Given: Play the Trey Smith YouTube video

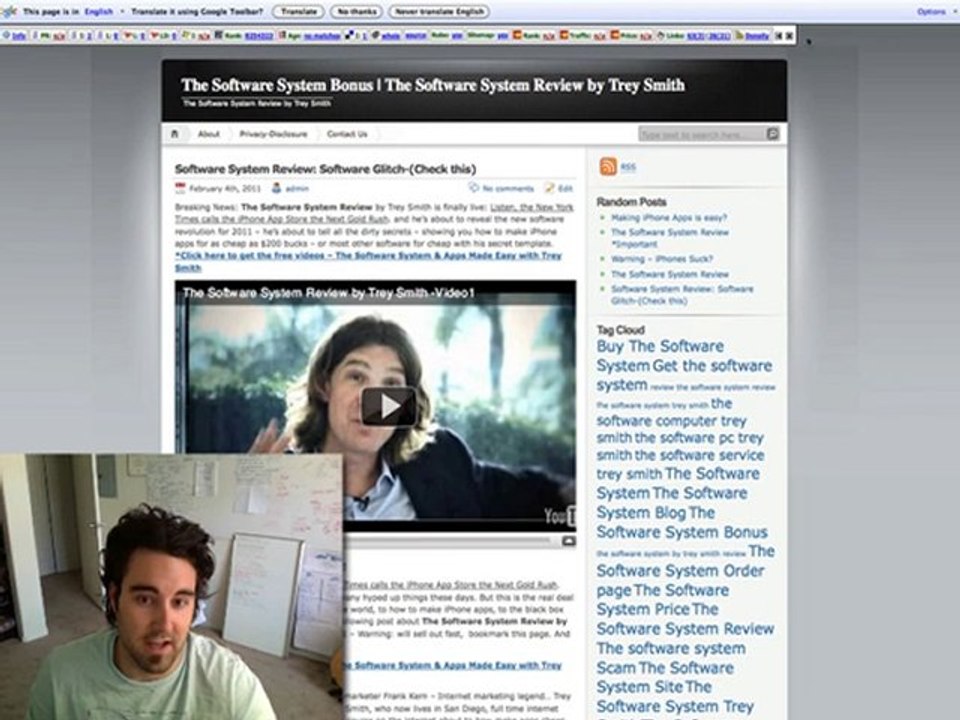Looking at the screenshot, I should coord(389,406).
